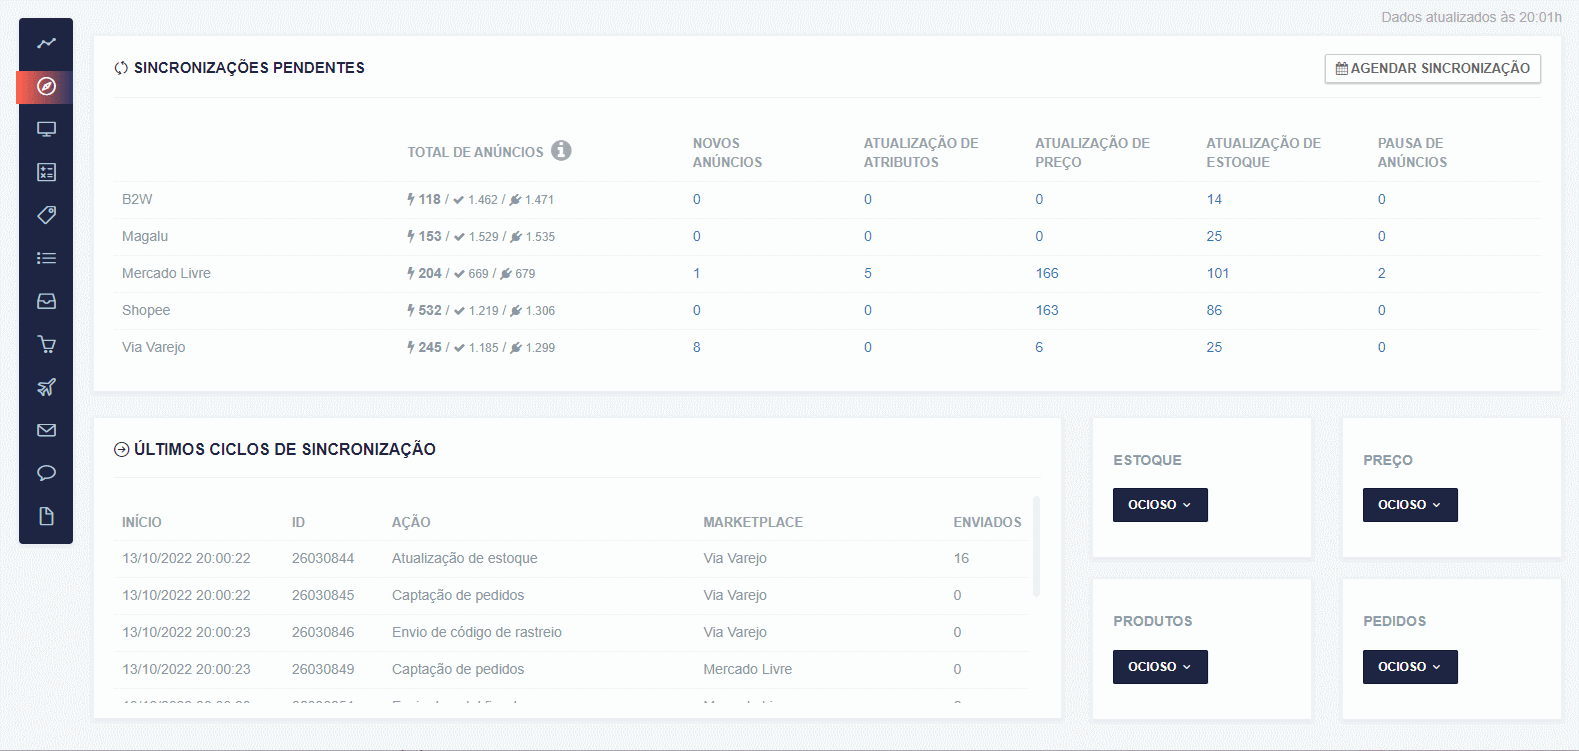Click Shopee total 532 / 1.219 / 1.306
The height and width of the screenshot is (751, 1579).
coord(481,310)
